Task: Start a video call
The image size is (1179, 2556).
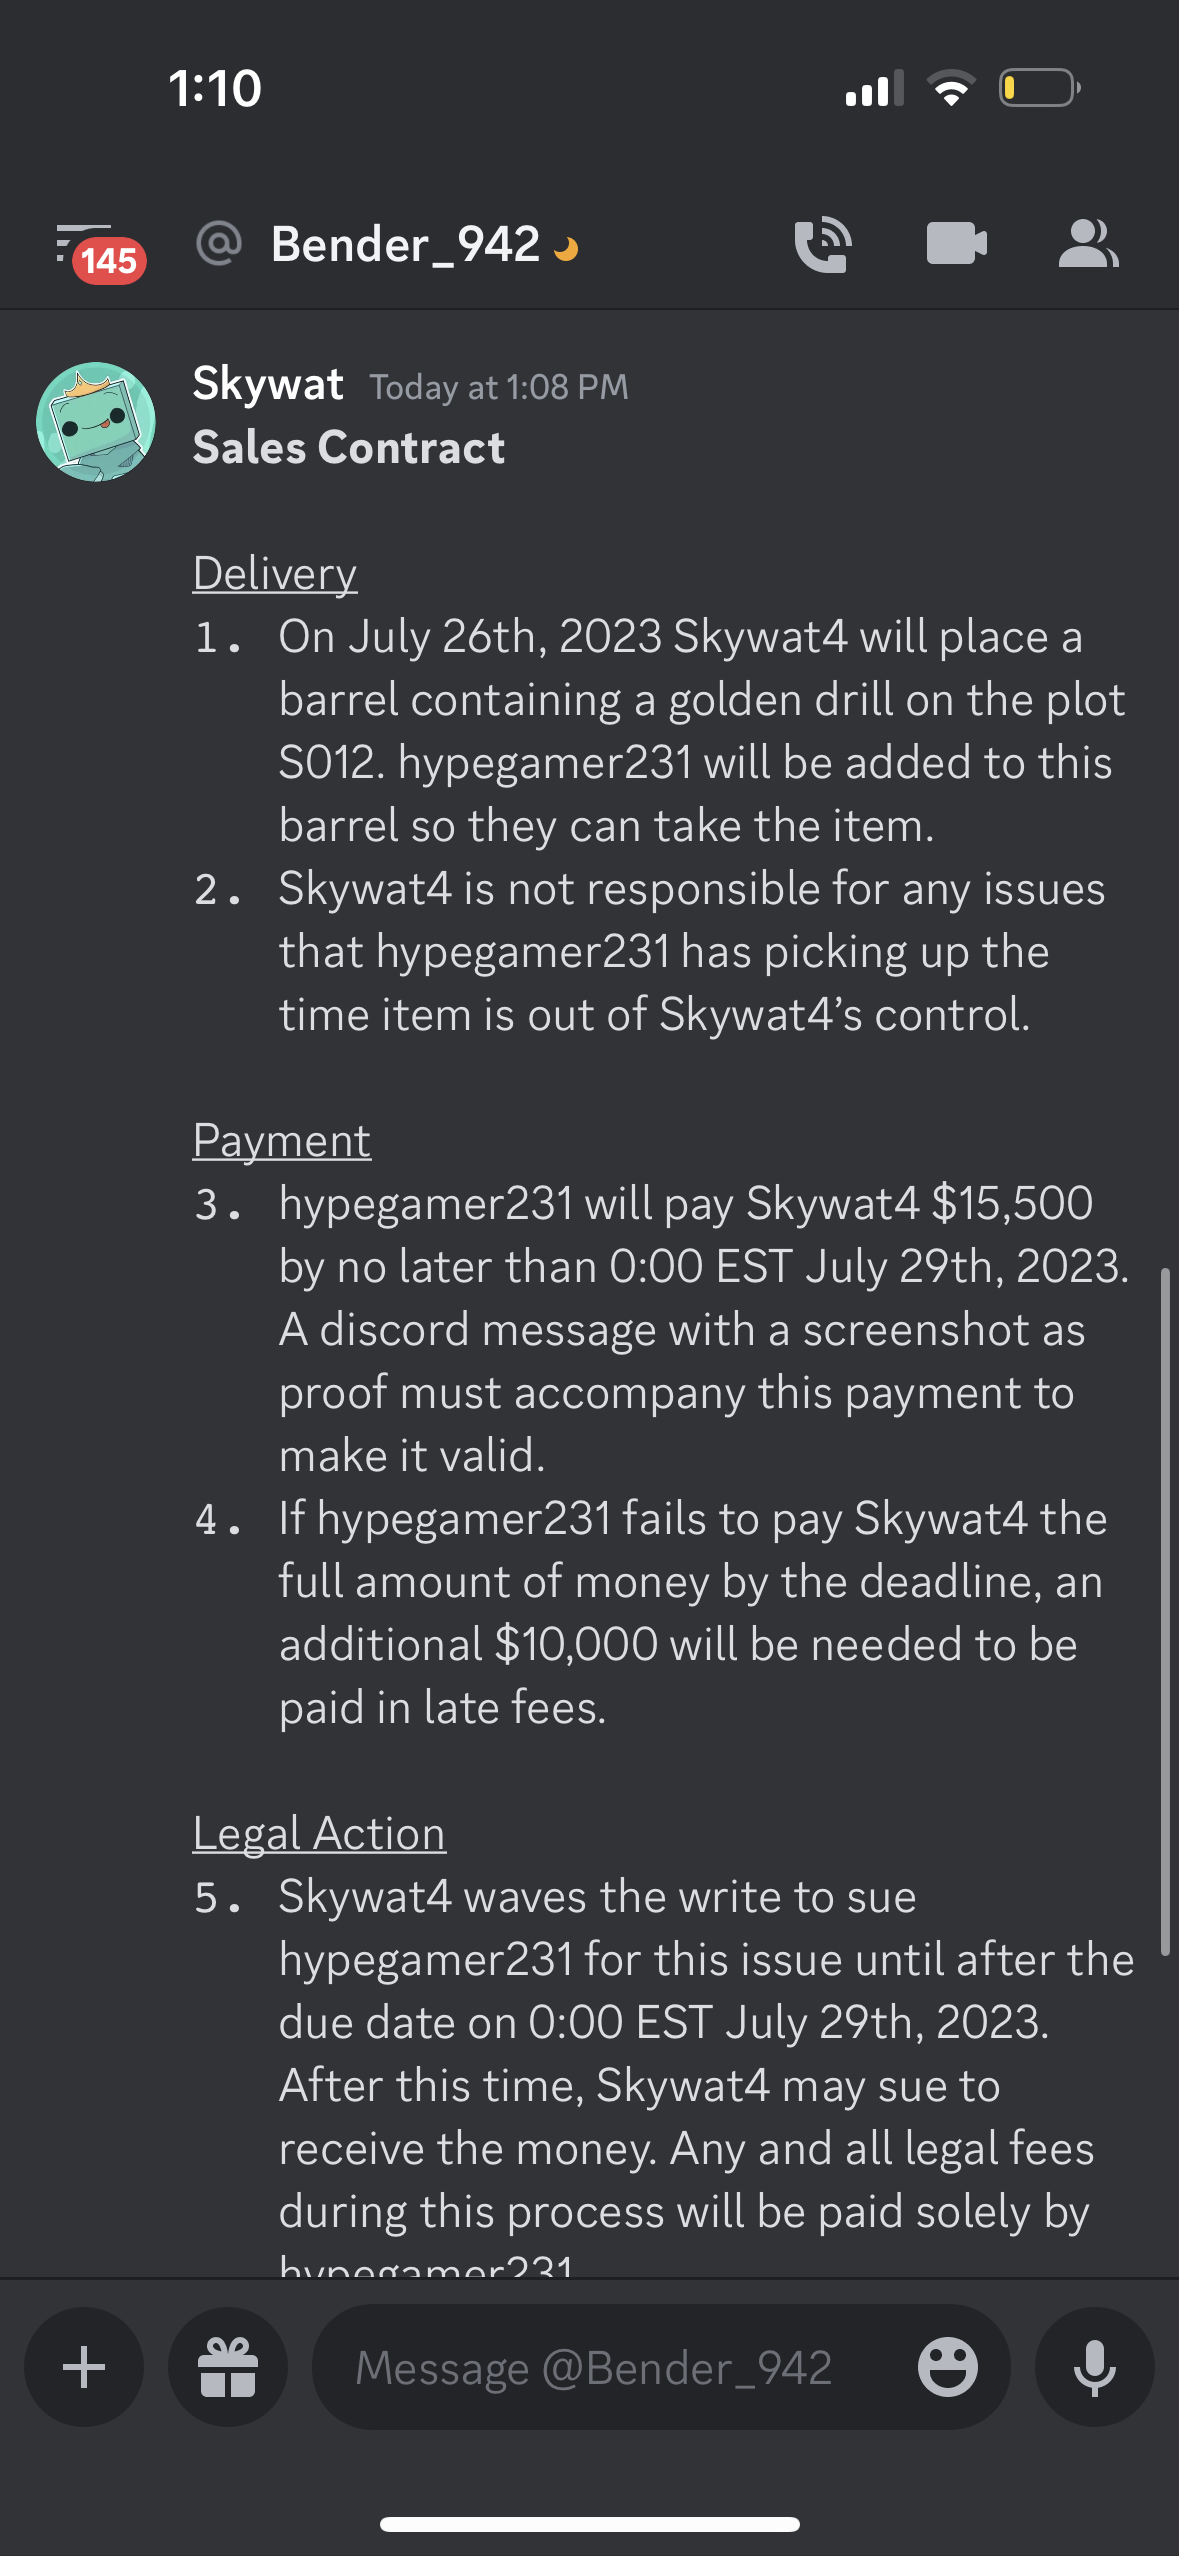Action: 957,243
